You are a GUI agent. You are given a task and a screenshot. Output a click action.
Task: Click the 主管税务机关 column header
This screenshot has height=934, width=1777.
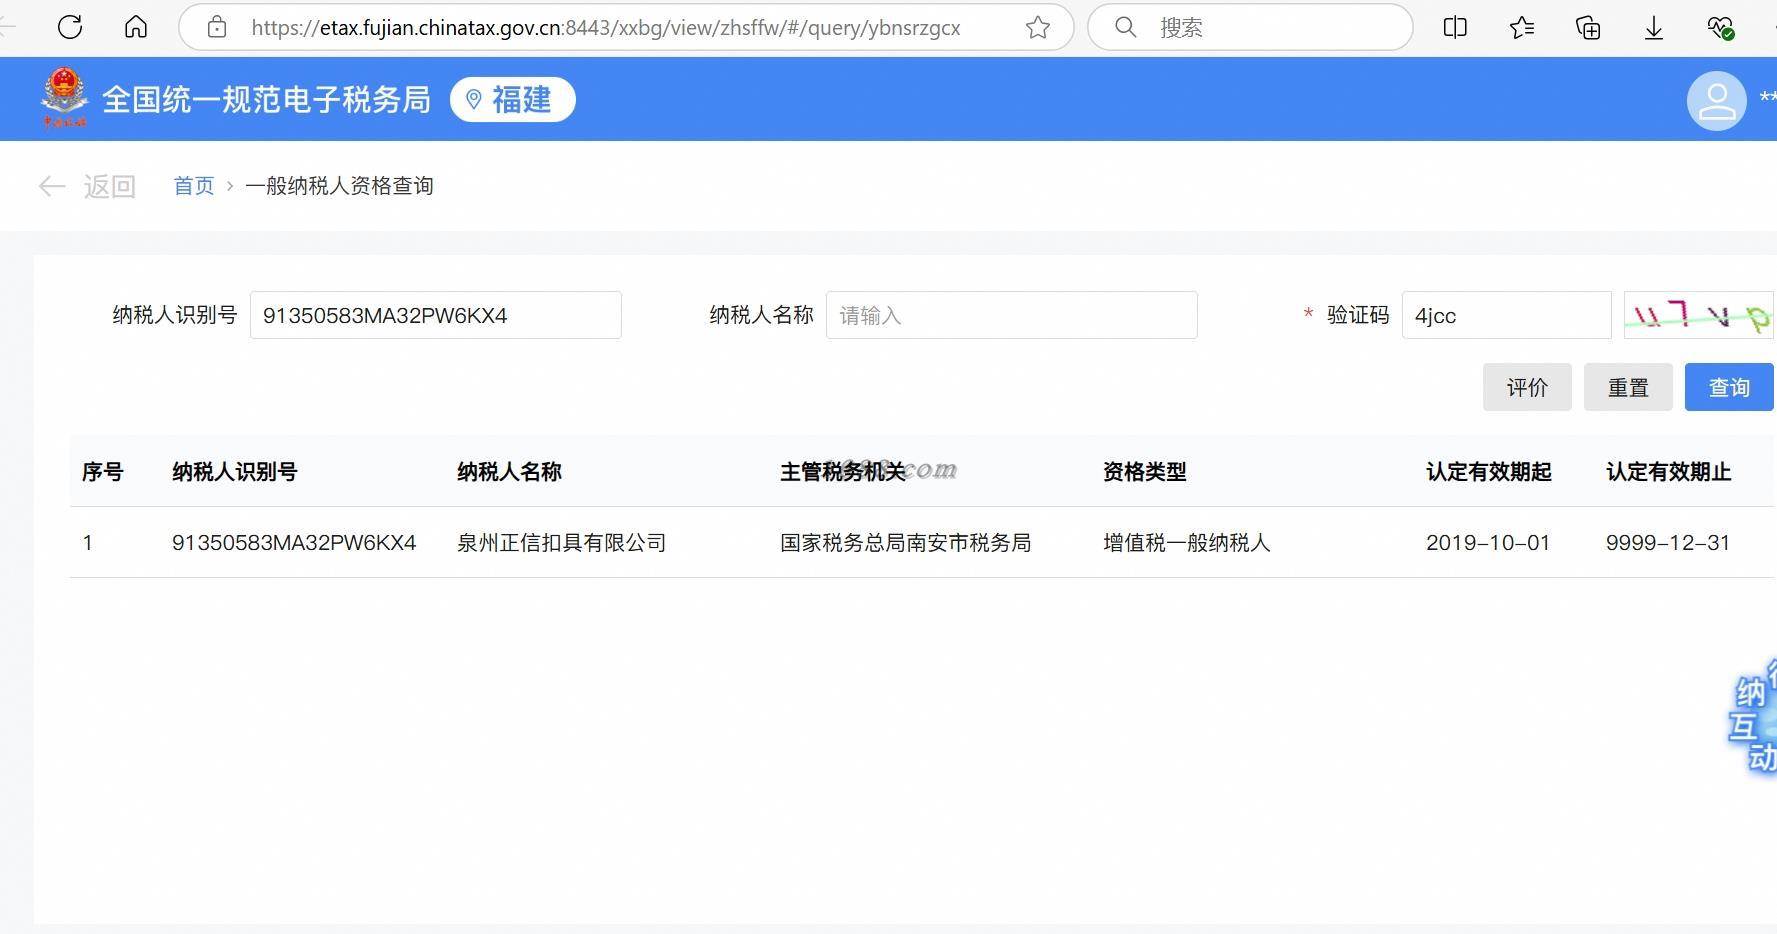pyautogui.click(x=842, y=471)
